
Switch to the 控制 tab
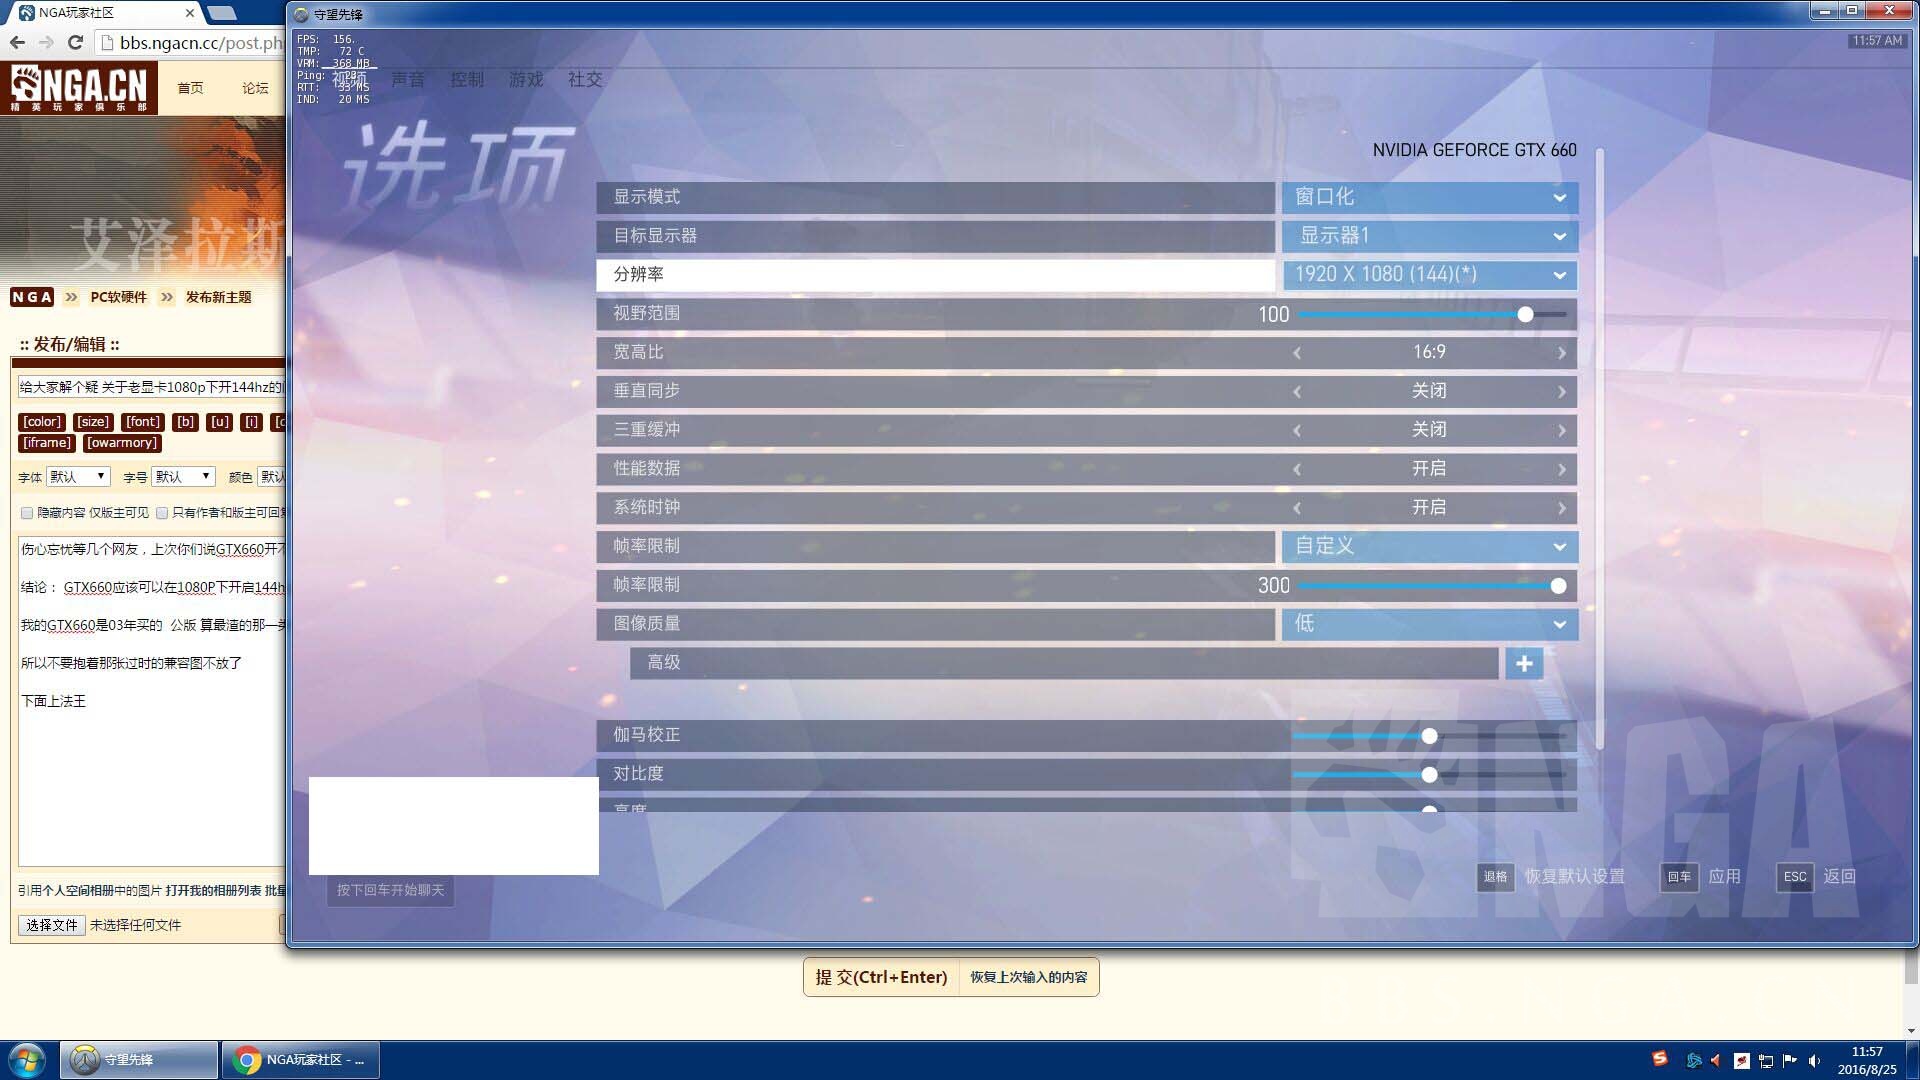tap(467, 79)
